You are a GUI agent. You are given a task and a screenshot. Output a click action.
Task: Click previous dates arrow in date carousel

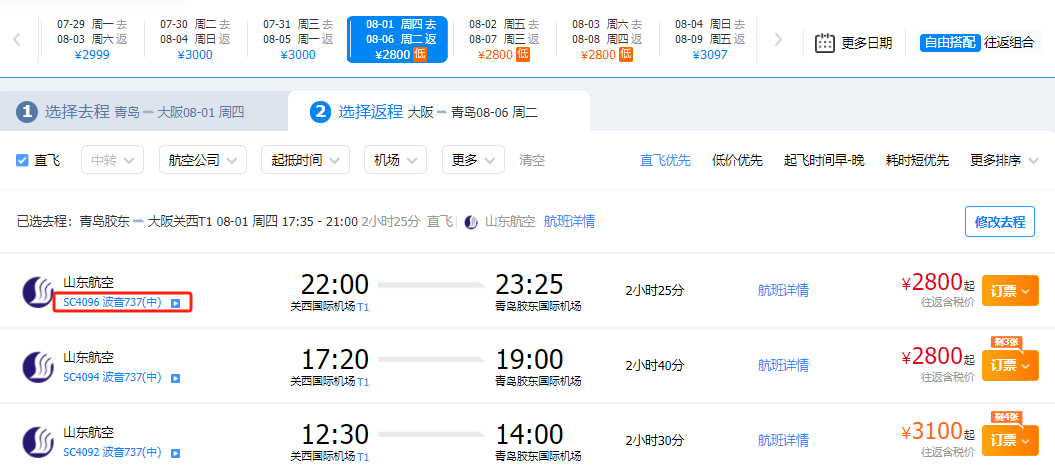tap(17, 40)
